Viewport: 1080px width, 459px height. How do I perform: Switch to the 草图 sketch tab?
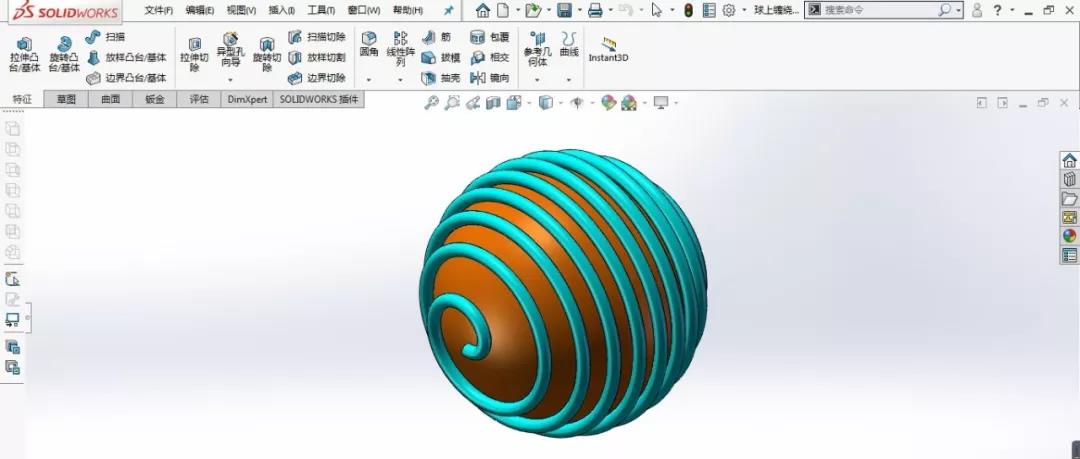(66, 100)
